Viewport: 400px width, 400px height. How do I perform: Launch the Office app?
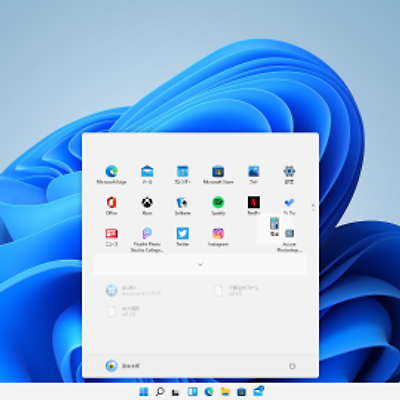(111, 205)
